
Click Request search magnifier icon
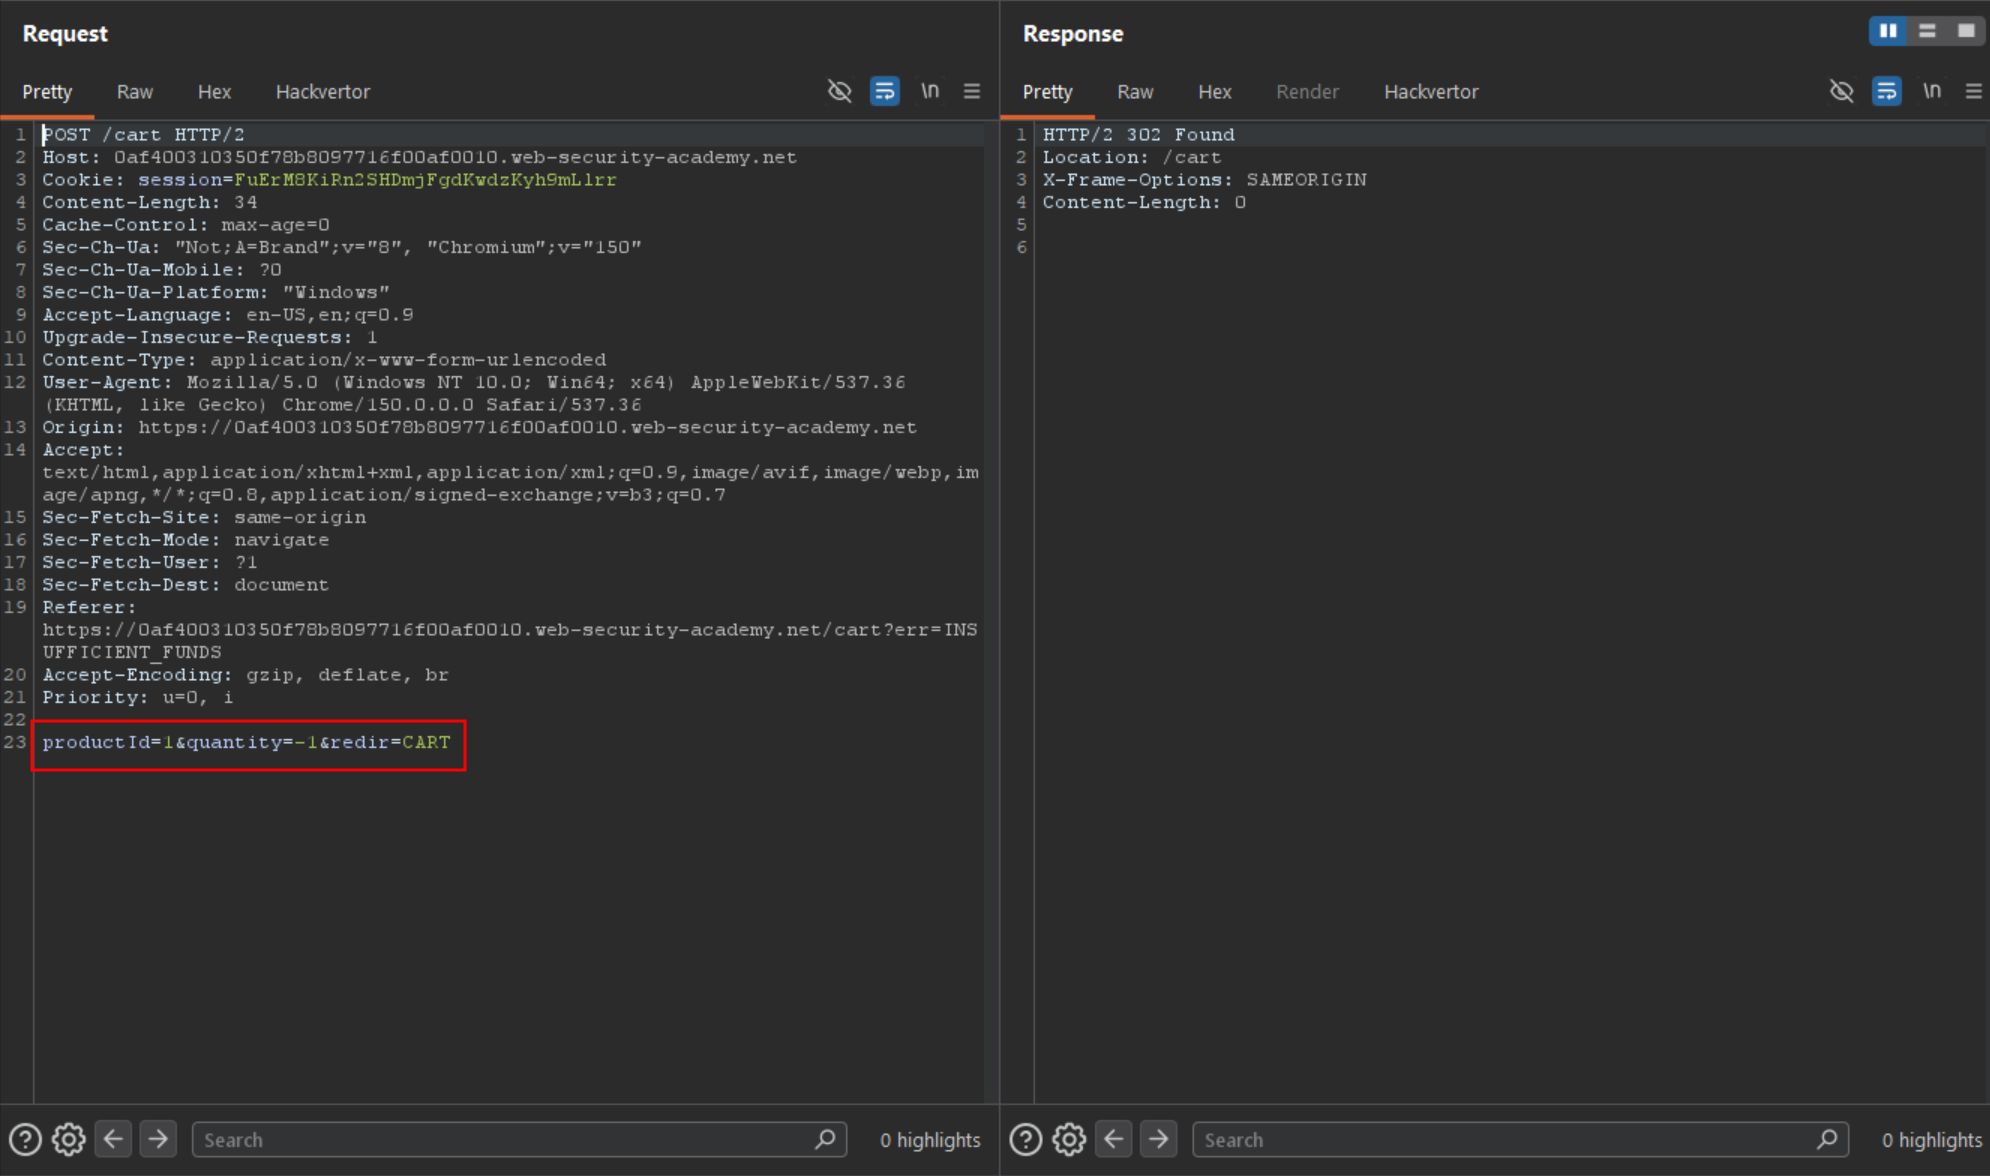pos(825,1139)
